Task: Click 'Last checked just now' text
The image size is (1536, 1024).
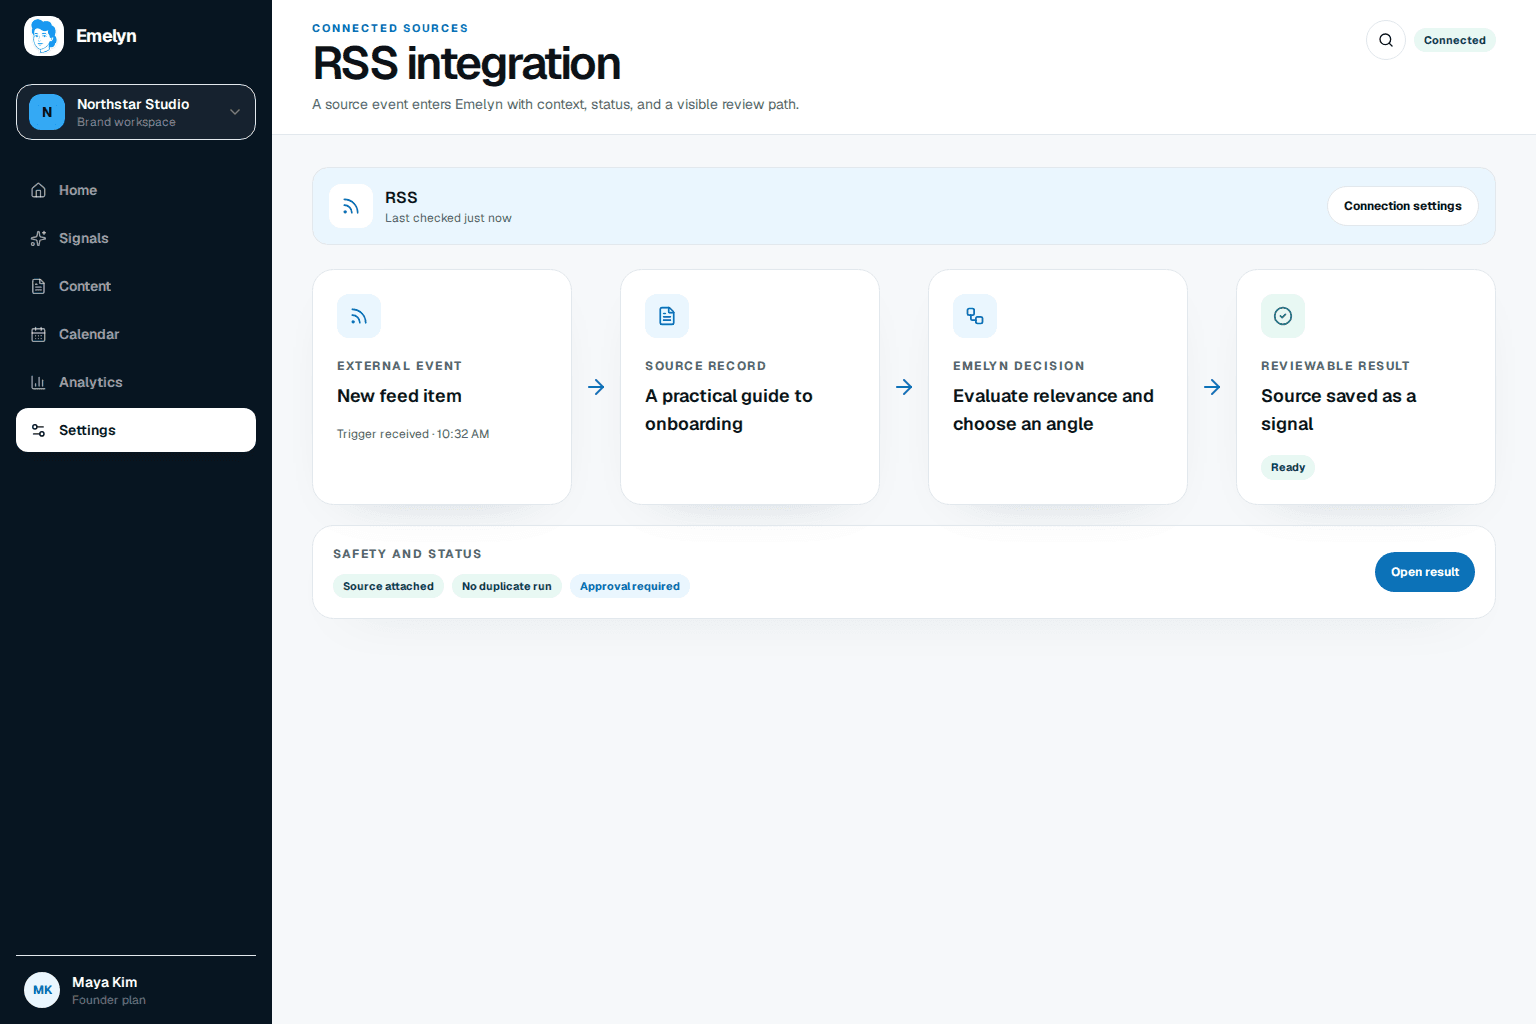Action: coord(448,218)
